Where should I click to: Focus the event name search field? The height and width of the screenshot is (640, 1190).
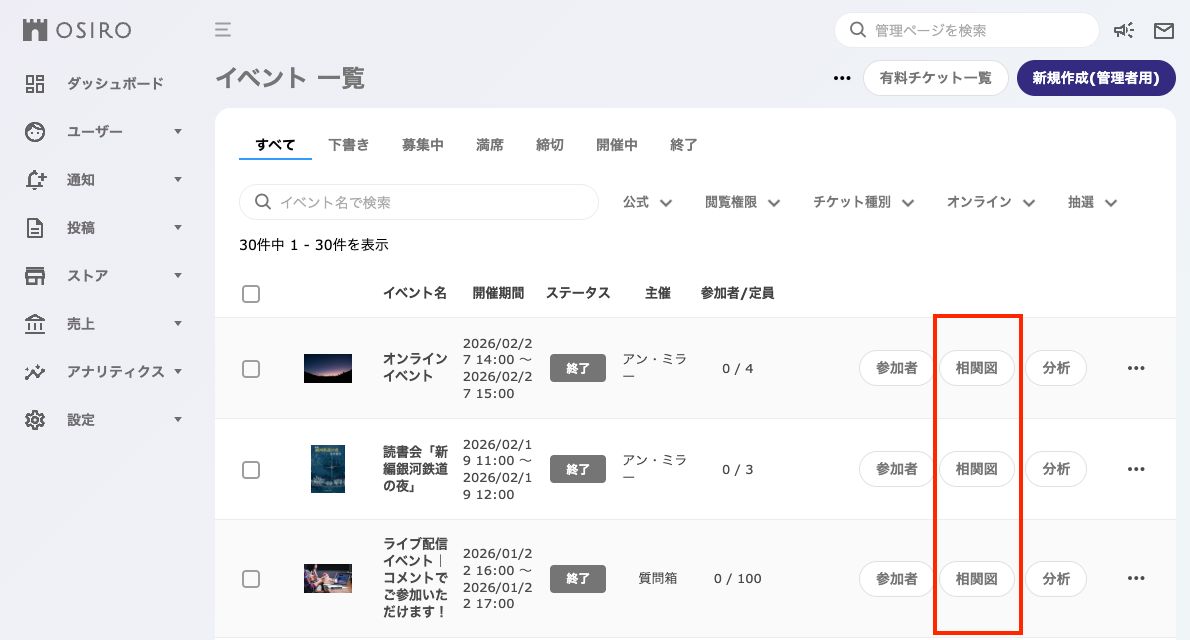click(419, 202)
